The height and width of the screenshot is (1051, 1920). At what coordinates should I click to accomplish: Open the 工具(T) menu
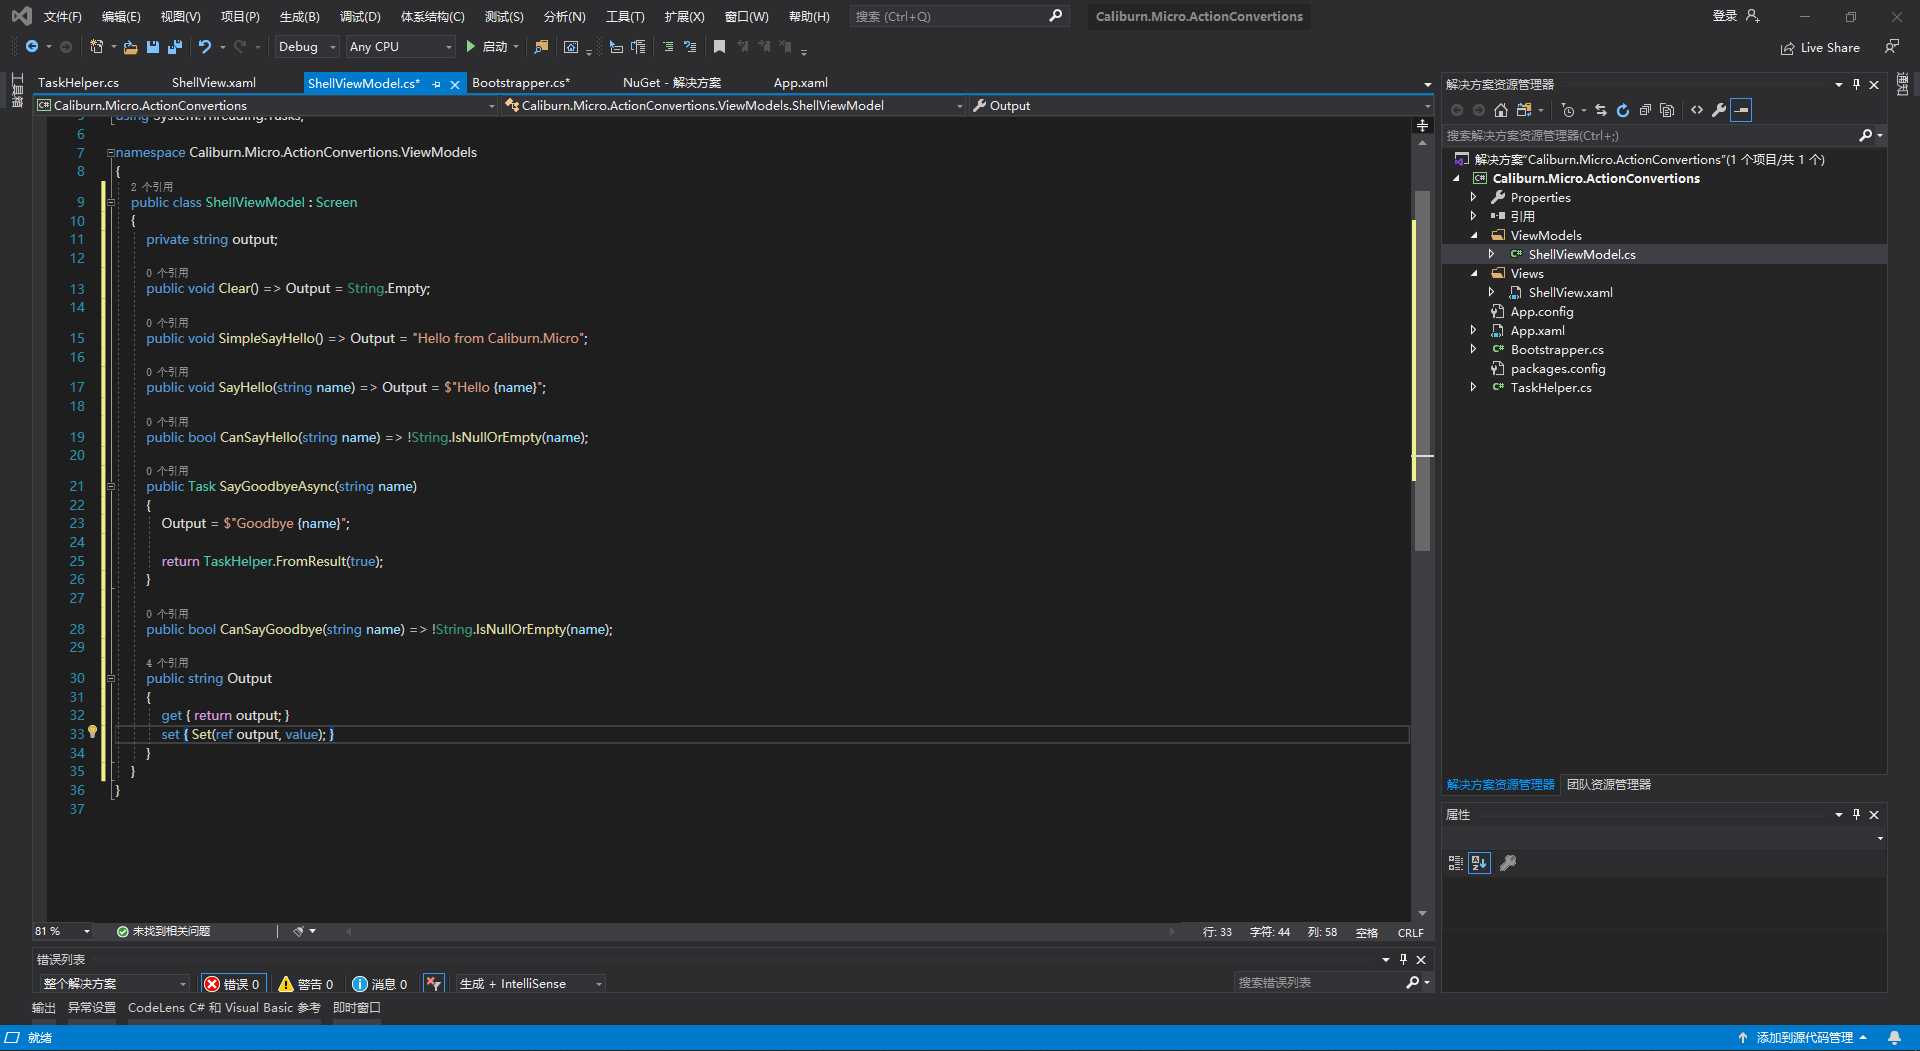[x=625, y=17]
